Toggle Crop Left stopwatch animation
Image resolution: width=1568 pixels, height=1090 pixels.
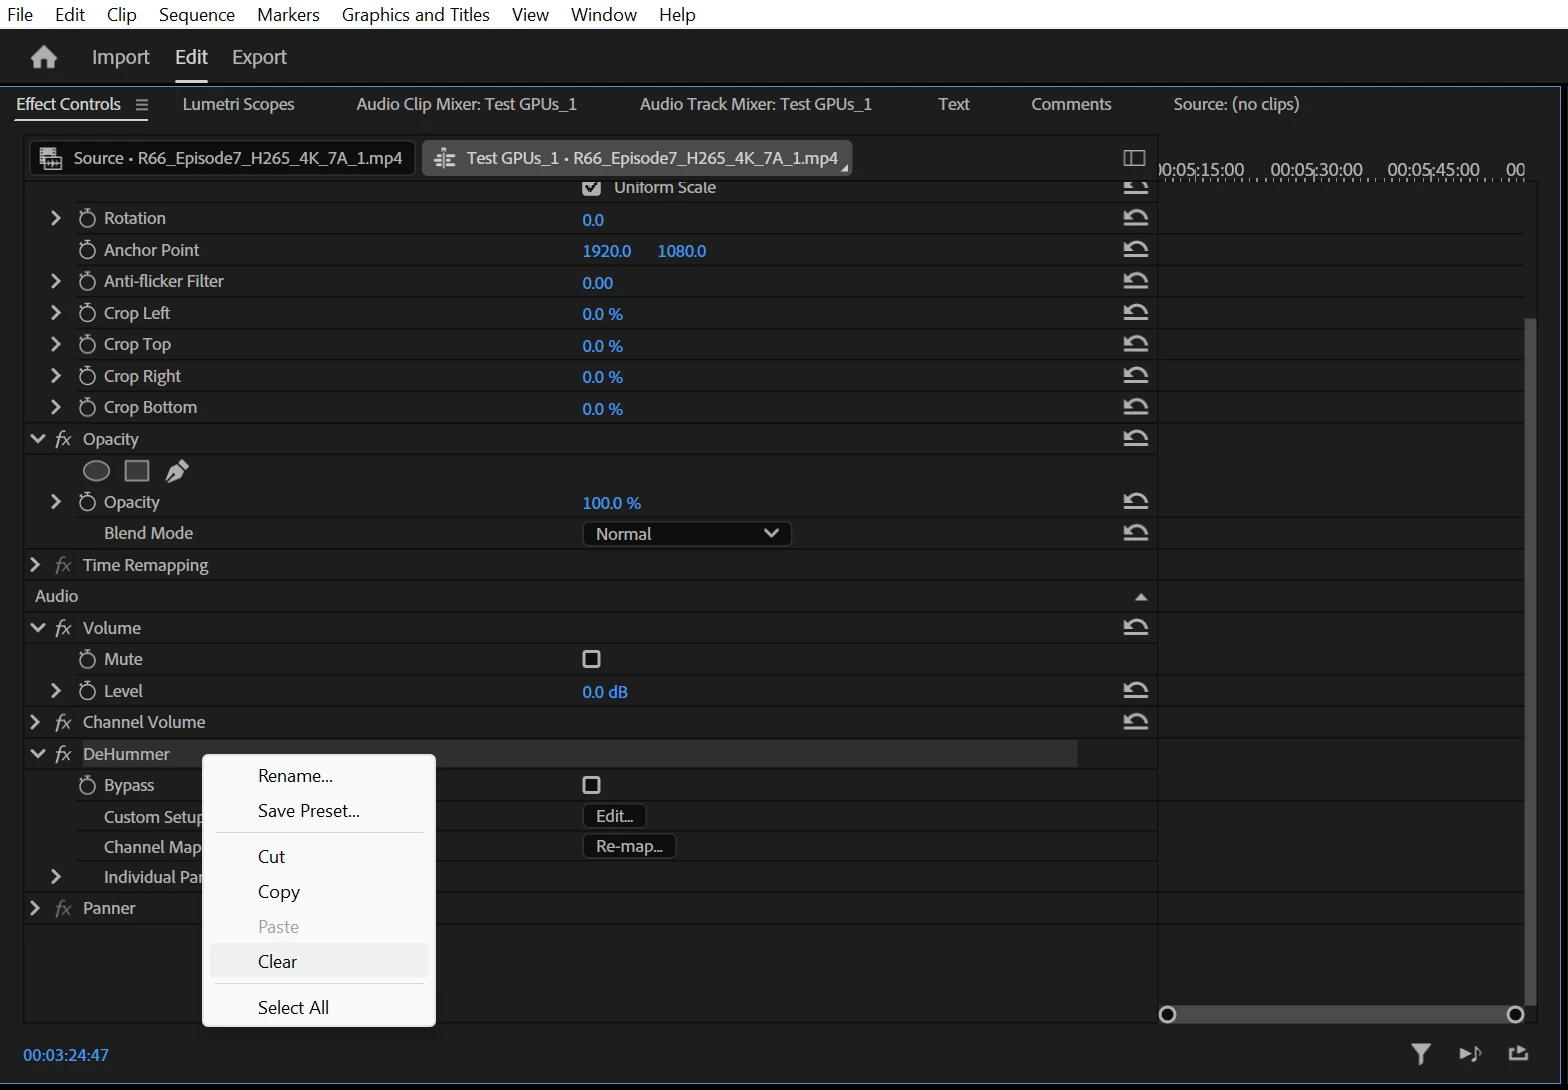(87, 313)
